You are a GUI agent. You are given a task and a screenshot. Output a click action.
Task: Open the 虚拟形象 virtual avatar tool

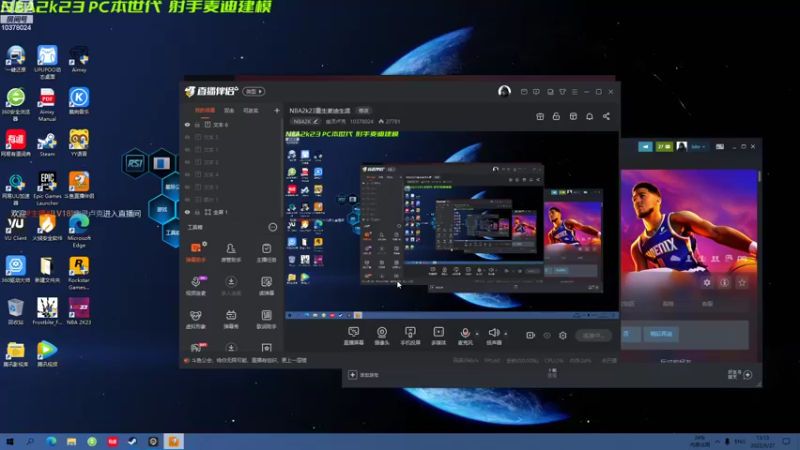point(196,319)
